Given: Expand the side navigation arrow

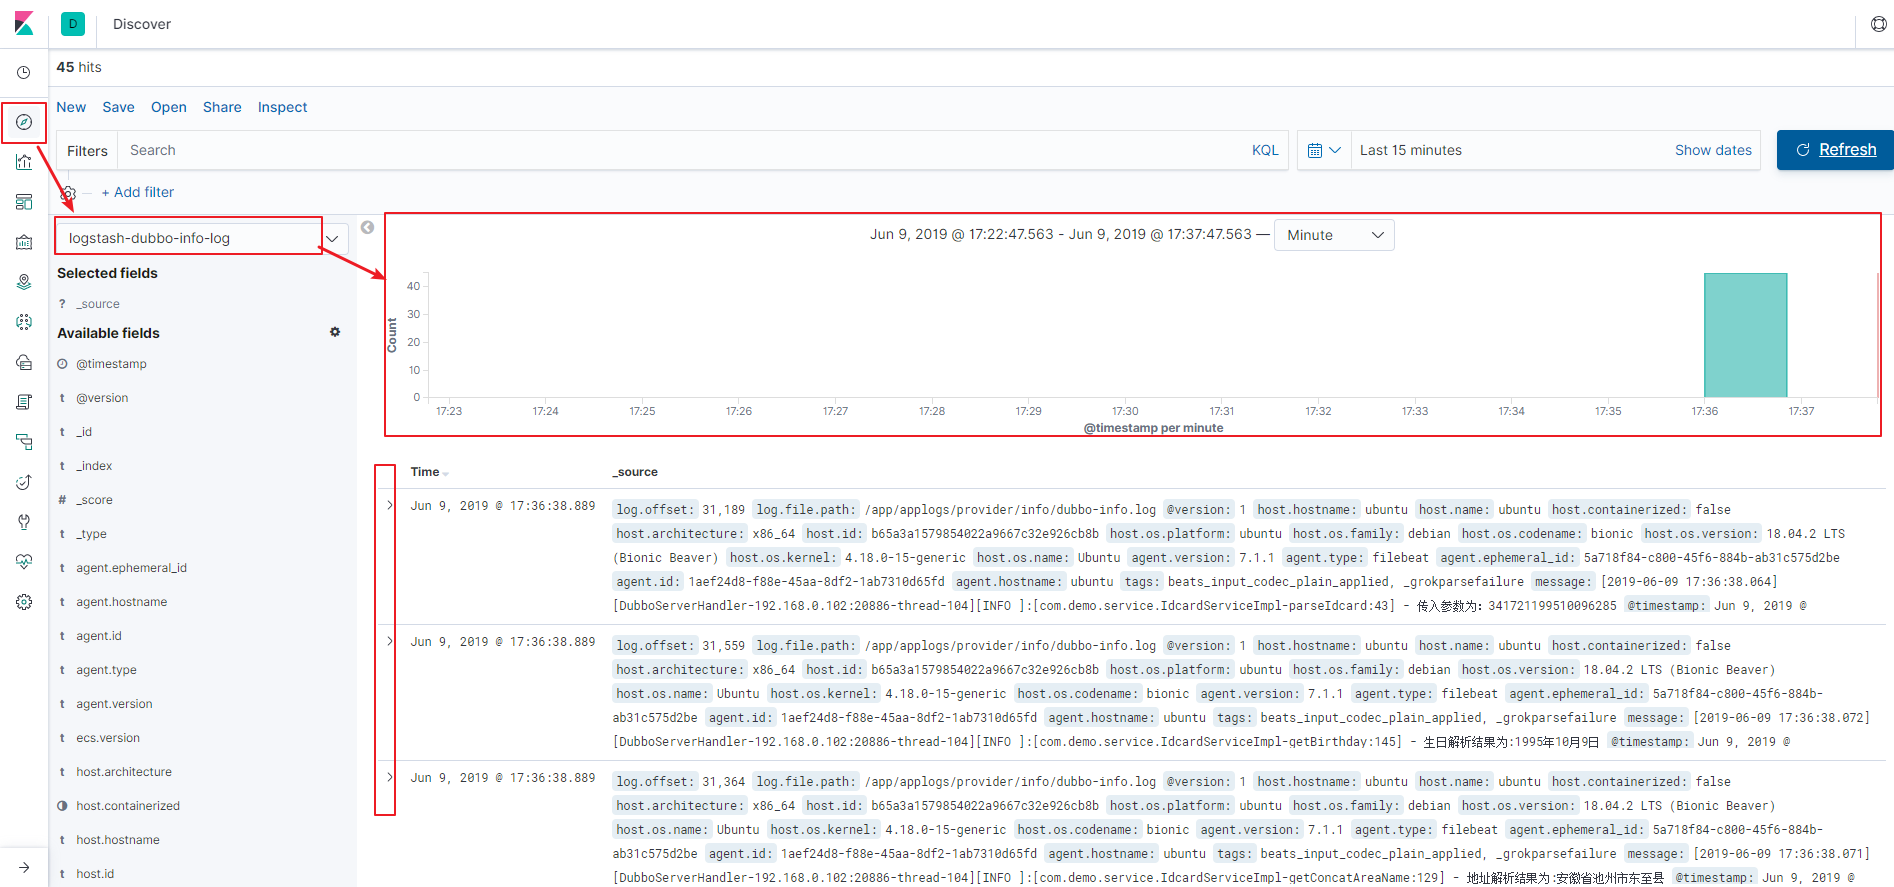Looking at the screenshot, I should [x=24, y=867].
